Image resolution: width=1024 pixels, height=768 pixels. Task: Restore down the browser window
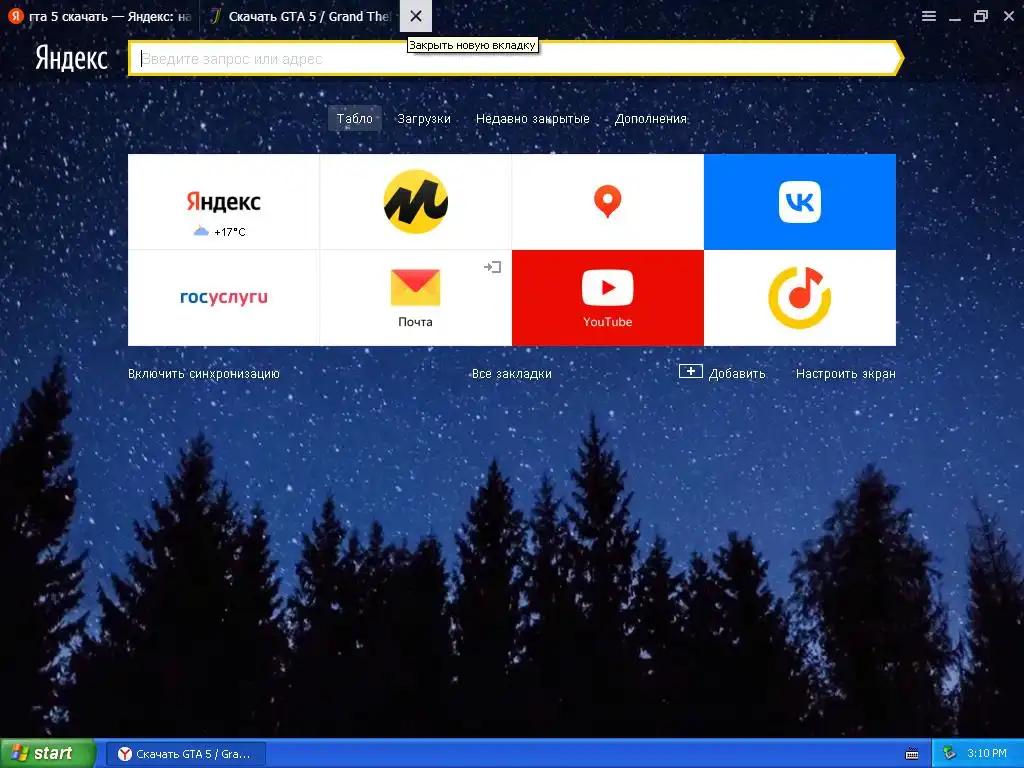click(x=981, y=16)
